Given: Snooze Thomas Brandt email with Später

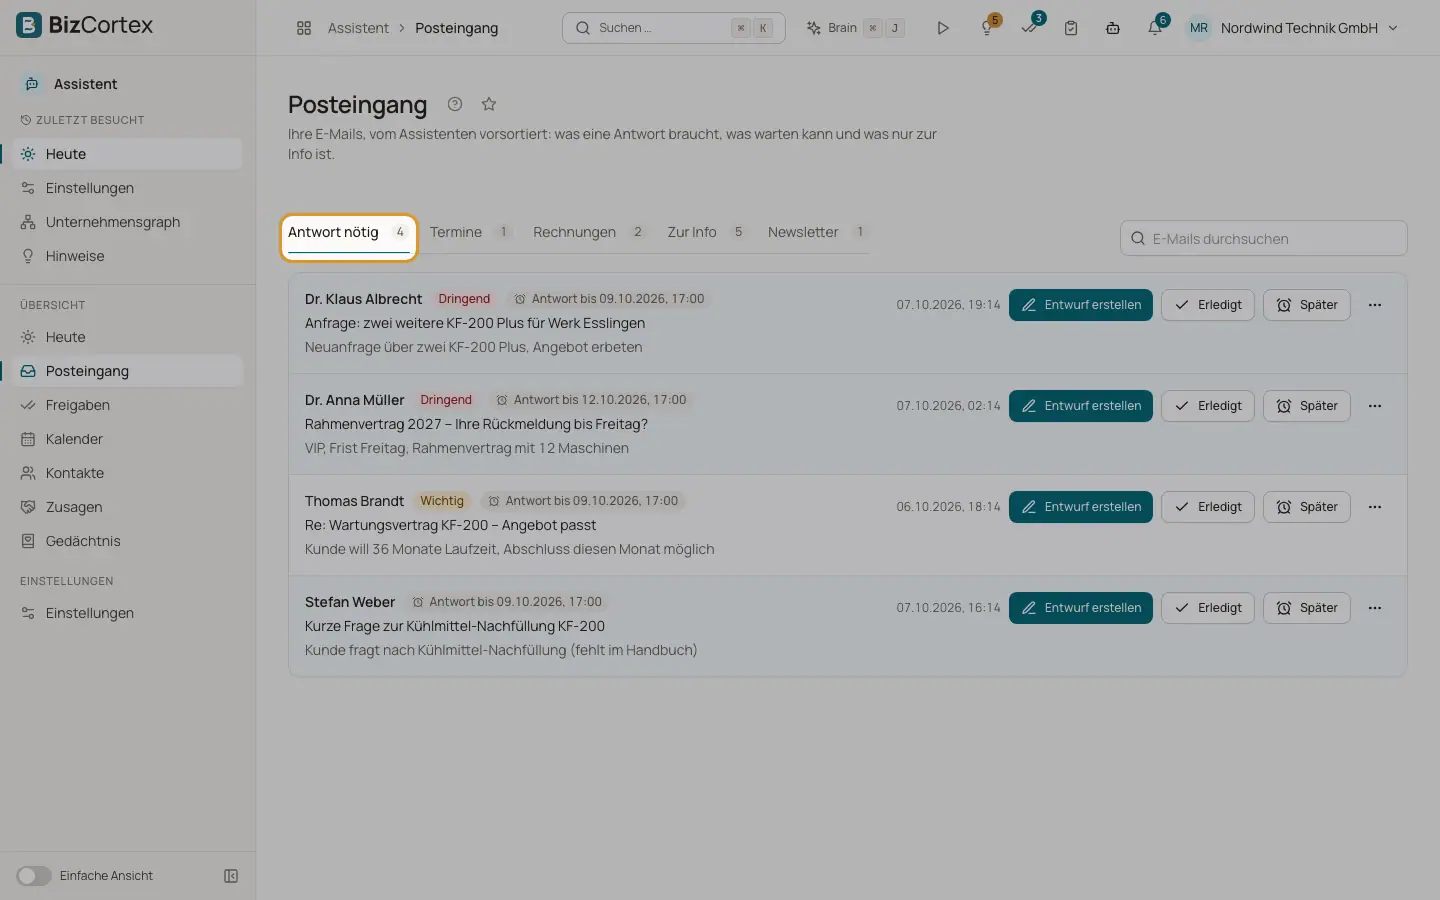Looking at the screenshot, I should [1306, 507].
